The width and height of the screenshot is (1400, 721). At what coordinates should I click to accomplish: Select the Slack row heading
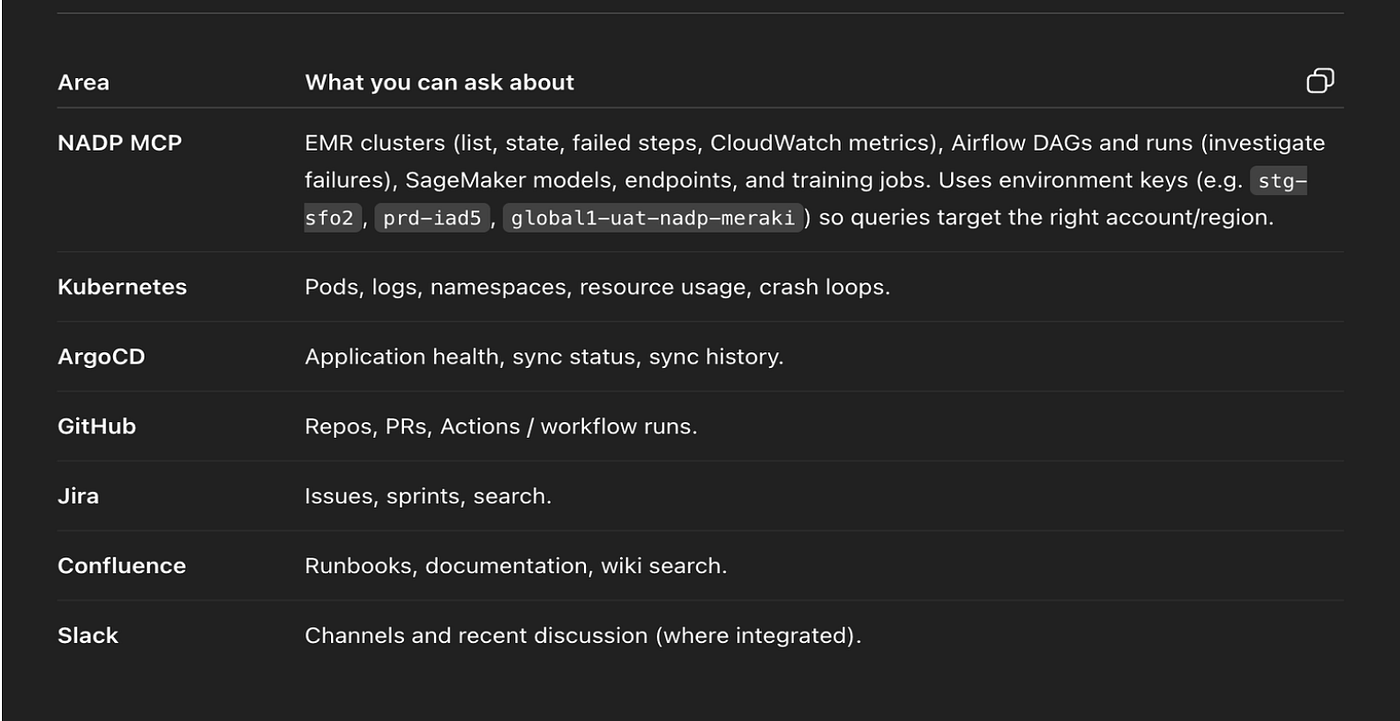point(88,636)
